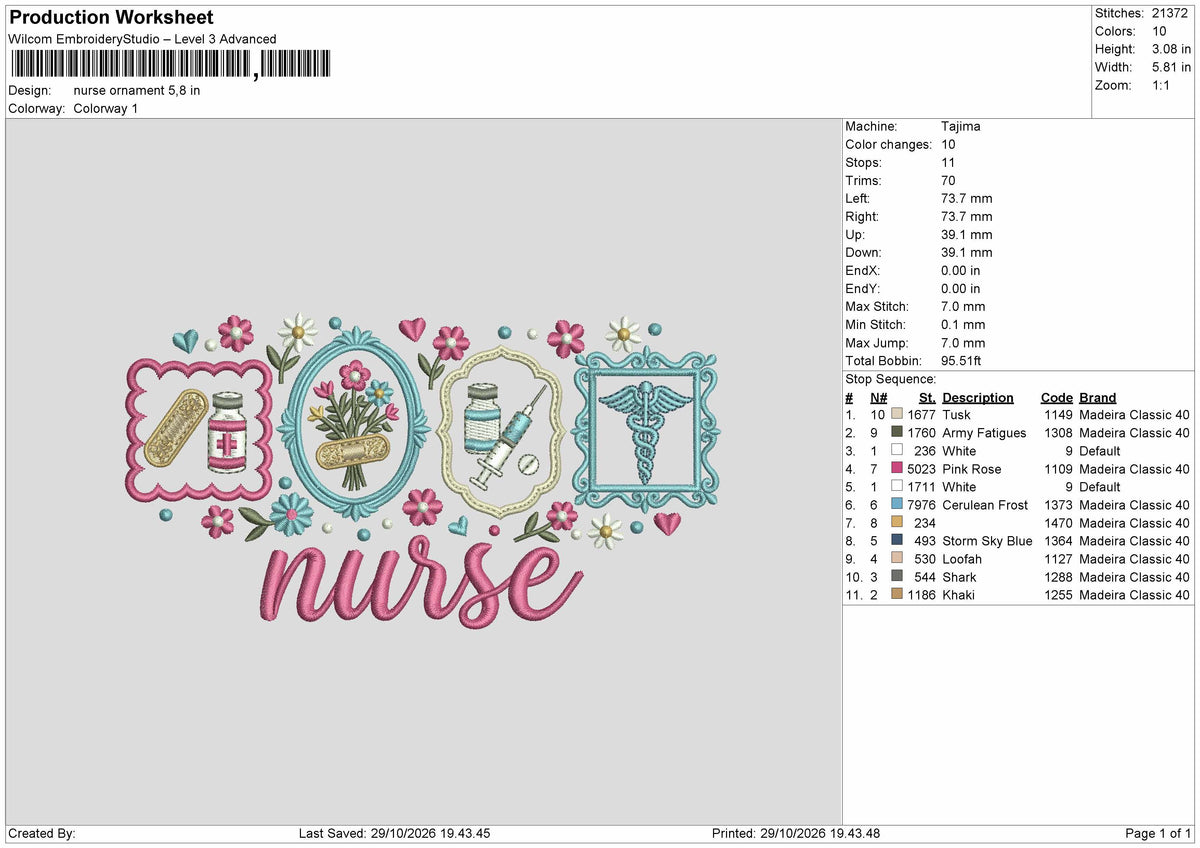Click the Shark color swatch

click(897, 577)
